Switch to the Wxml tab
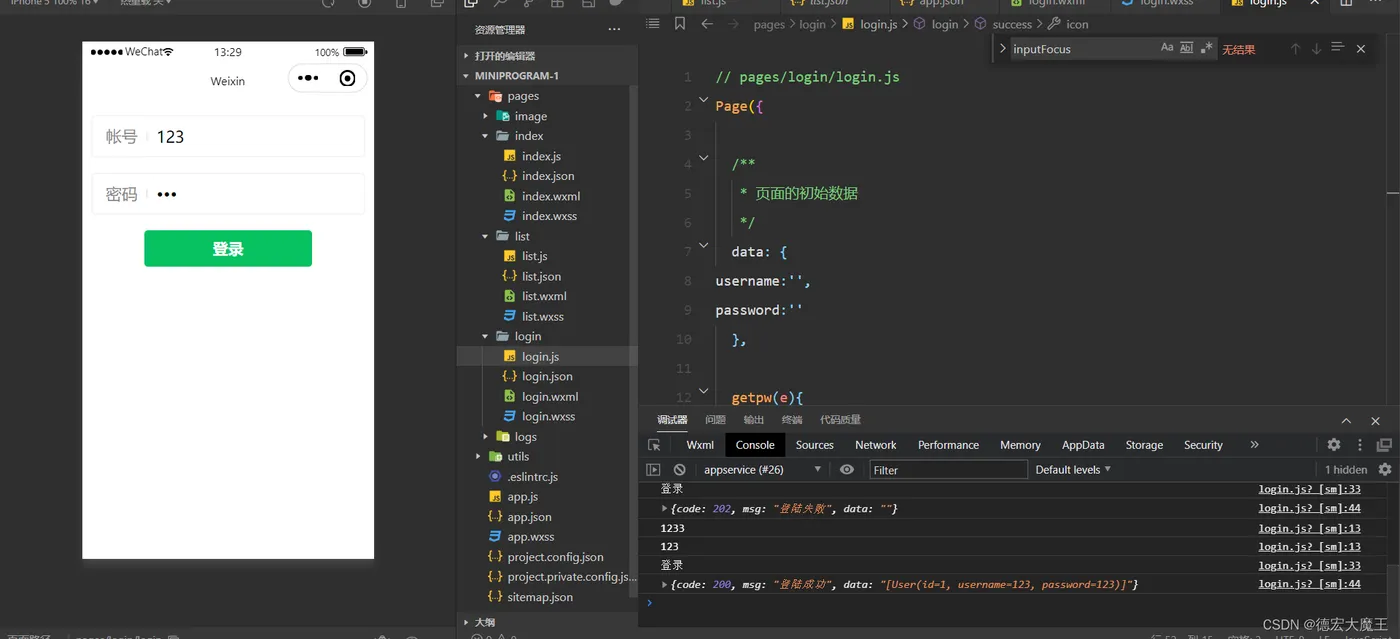This screenshot has height=639, width=1400. tap(700, 445)
